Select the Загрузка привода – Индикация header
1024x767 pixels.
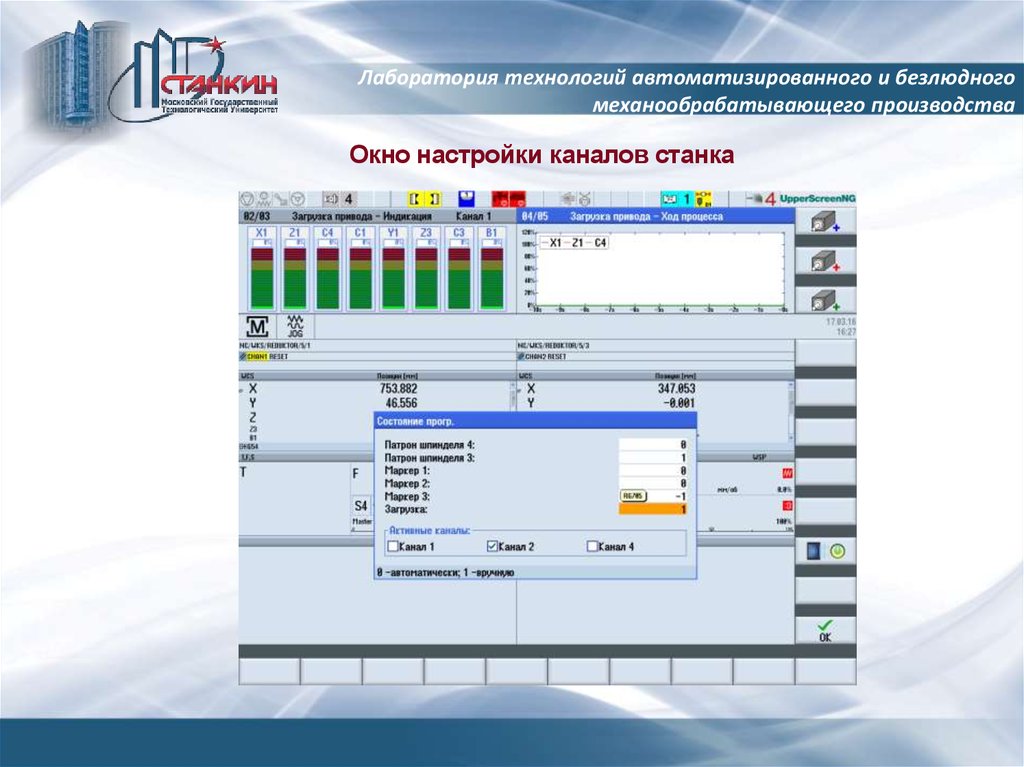pyautogui.click(x=361, y=216)
